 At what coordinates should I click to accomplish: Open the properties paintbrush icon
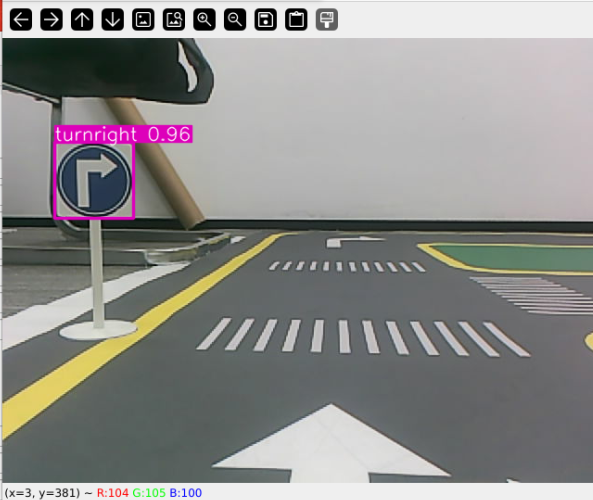327,19
